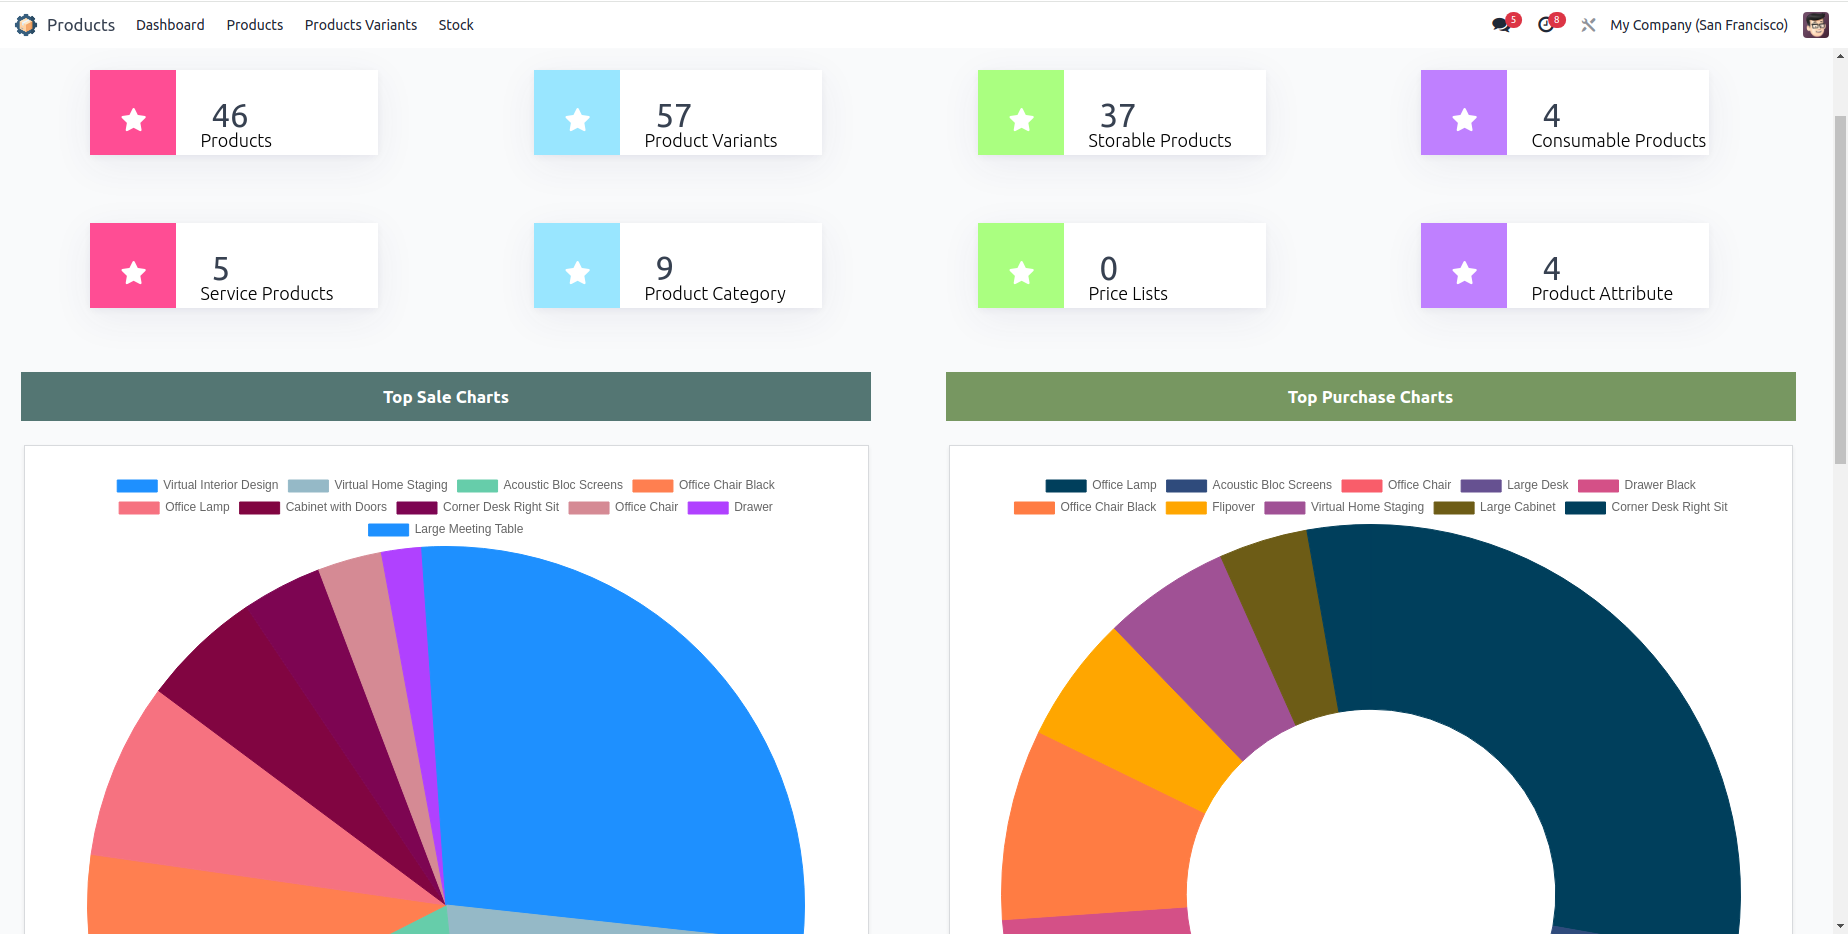Toggle Acoustic Bloc Screens in sale legend
The image size is (1848, 934).
[x=540, y=485]
